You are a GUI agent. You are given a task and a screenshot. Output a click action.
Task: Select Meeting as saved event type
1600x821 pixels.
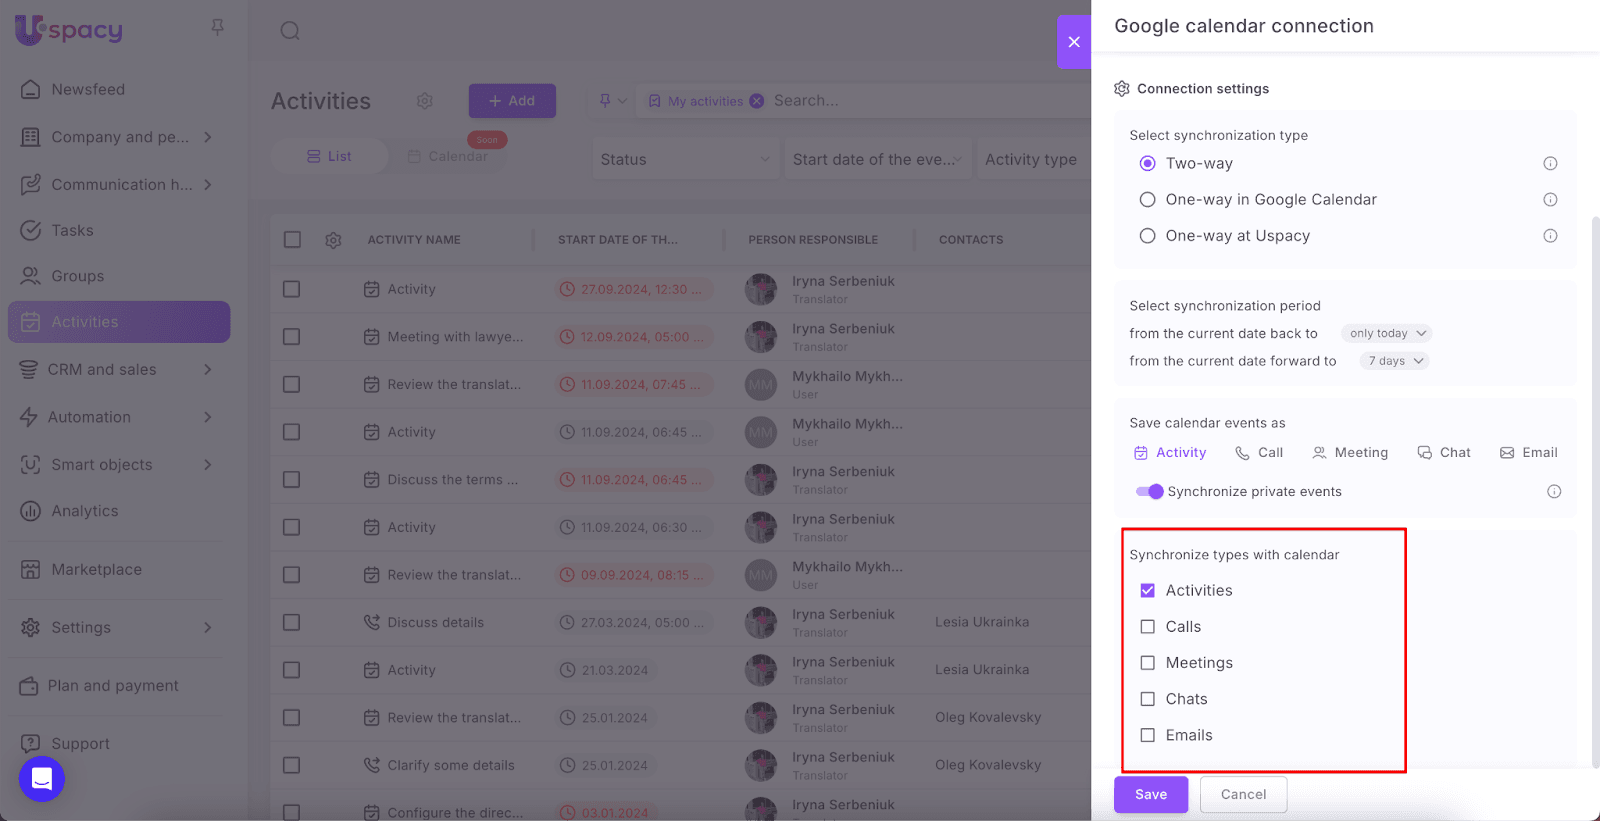[x=1350, y=453]
